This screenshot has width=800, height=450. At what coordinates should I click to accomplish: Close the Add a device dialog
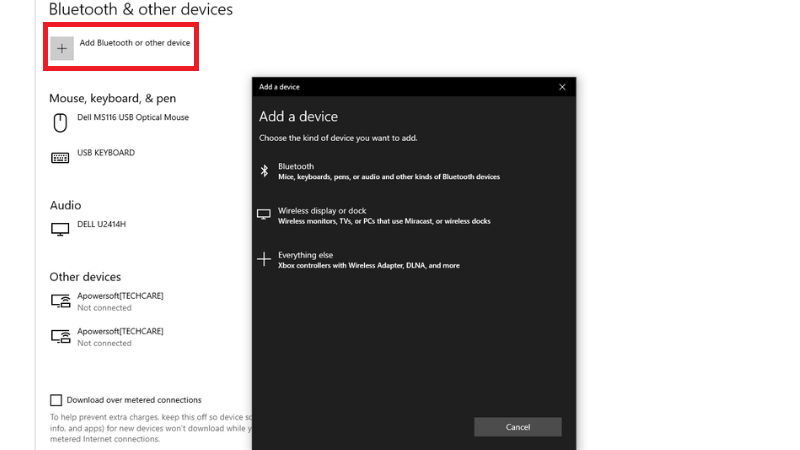click(x=562, y=87)
